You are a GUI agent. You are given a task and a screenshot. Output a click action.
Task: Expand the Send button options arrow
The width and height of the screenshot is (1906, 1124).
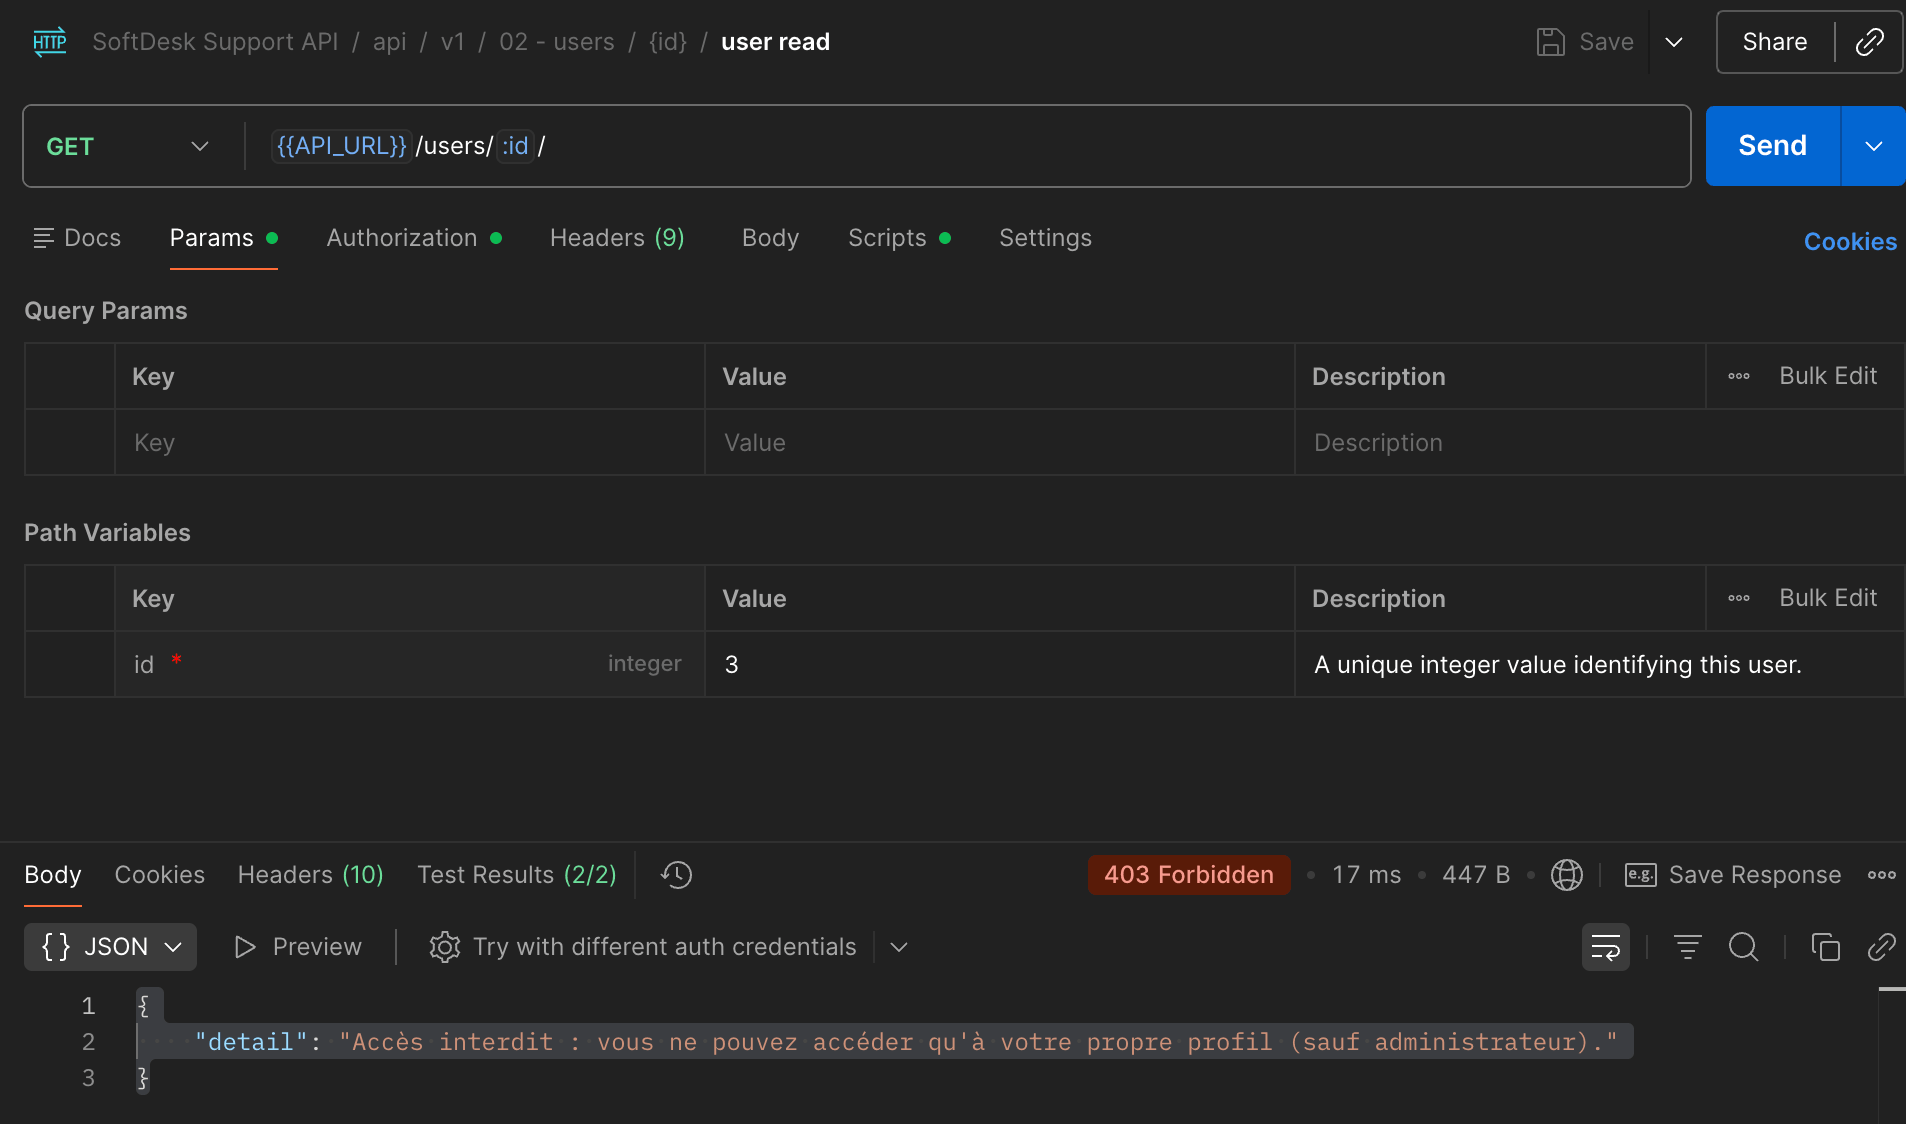pyautogui.click(x=1873, y=146)
